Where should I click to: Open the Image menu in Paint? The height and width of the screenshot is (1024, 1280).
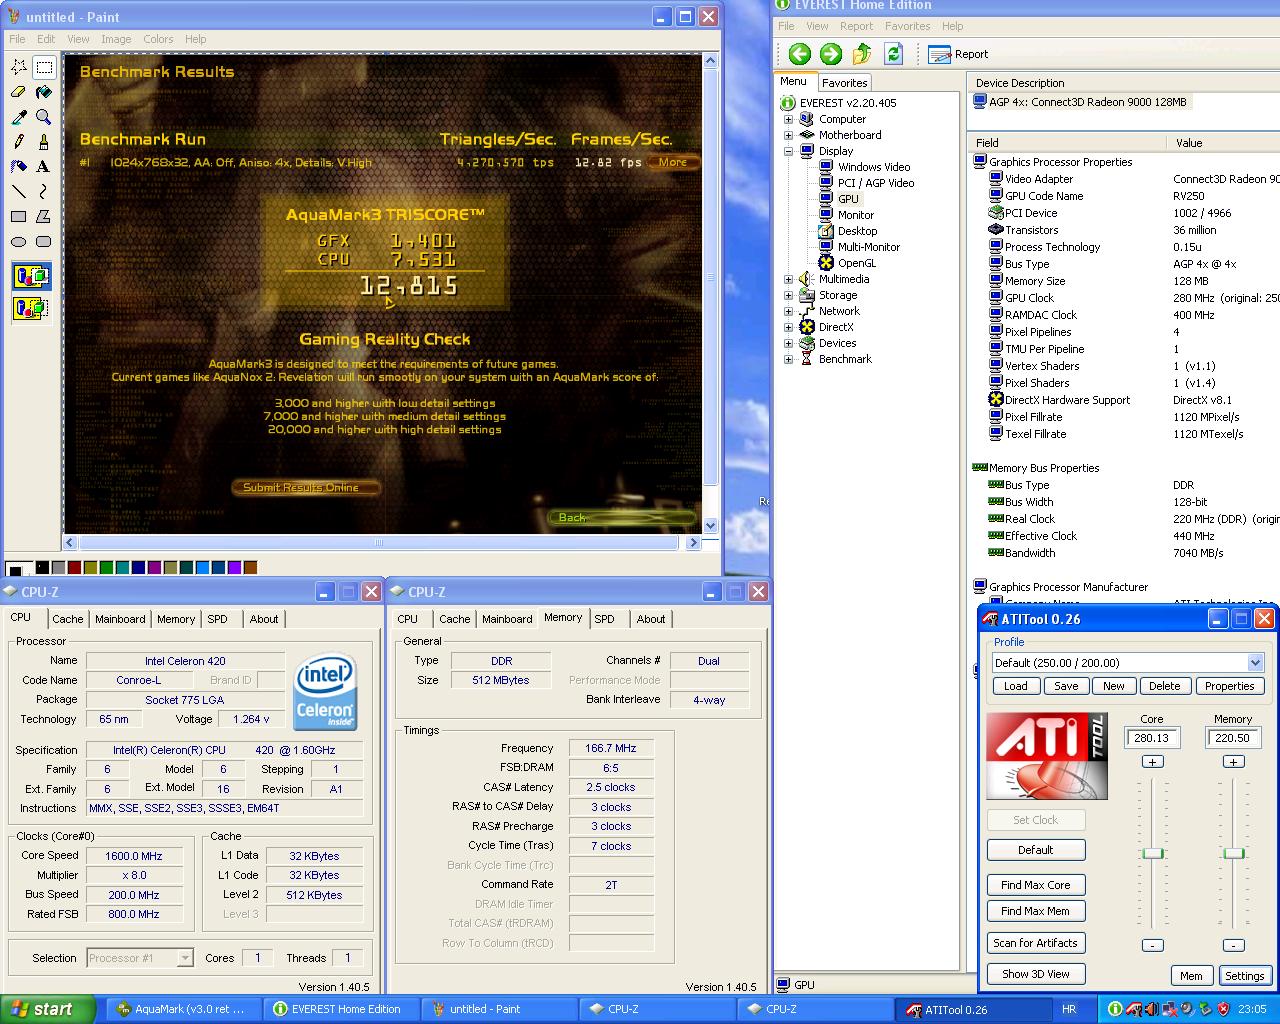[x=116, y=39]
